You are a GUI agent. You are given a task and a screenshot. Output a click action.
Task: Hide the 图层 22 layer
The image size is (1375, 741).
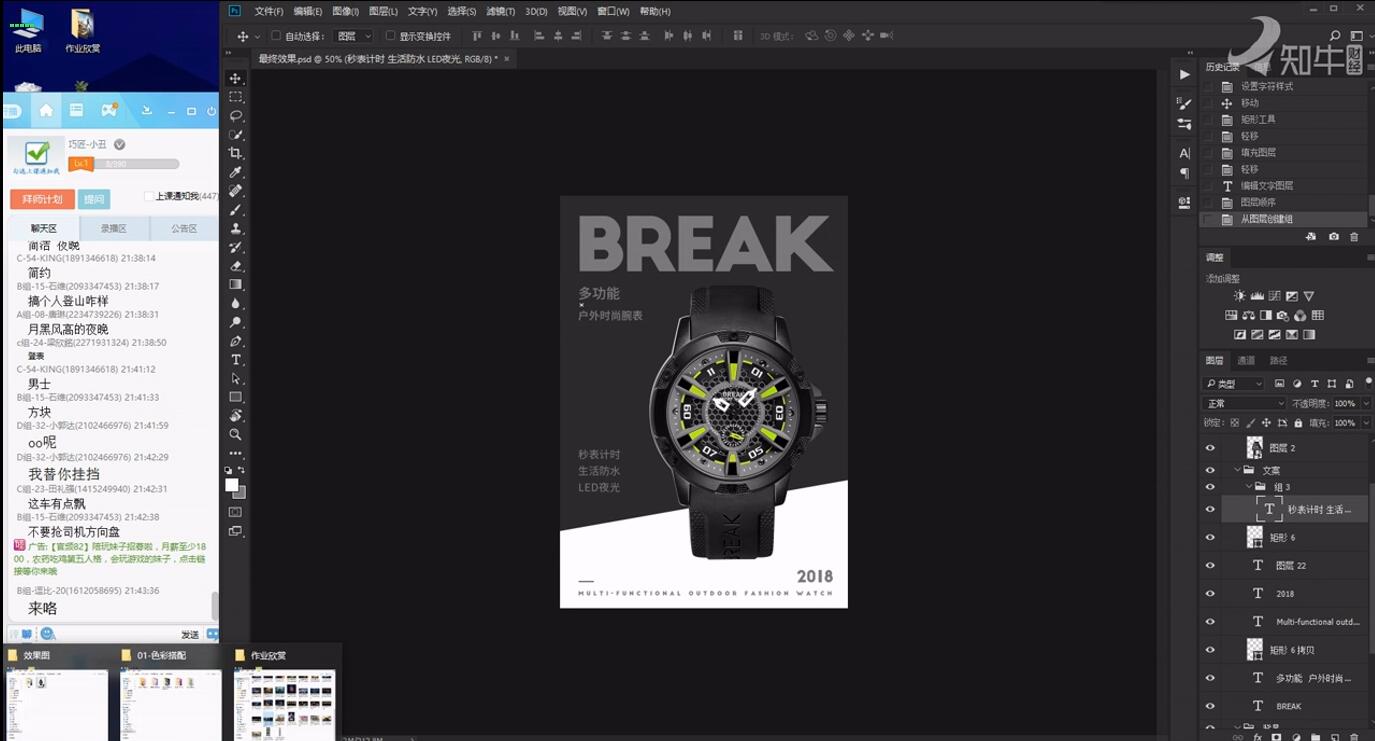1210,566
